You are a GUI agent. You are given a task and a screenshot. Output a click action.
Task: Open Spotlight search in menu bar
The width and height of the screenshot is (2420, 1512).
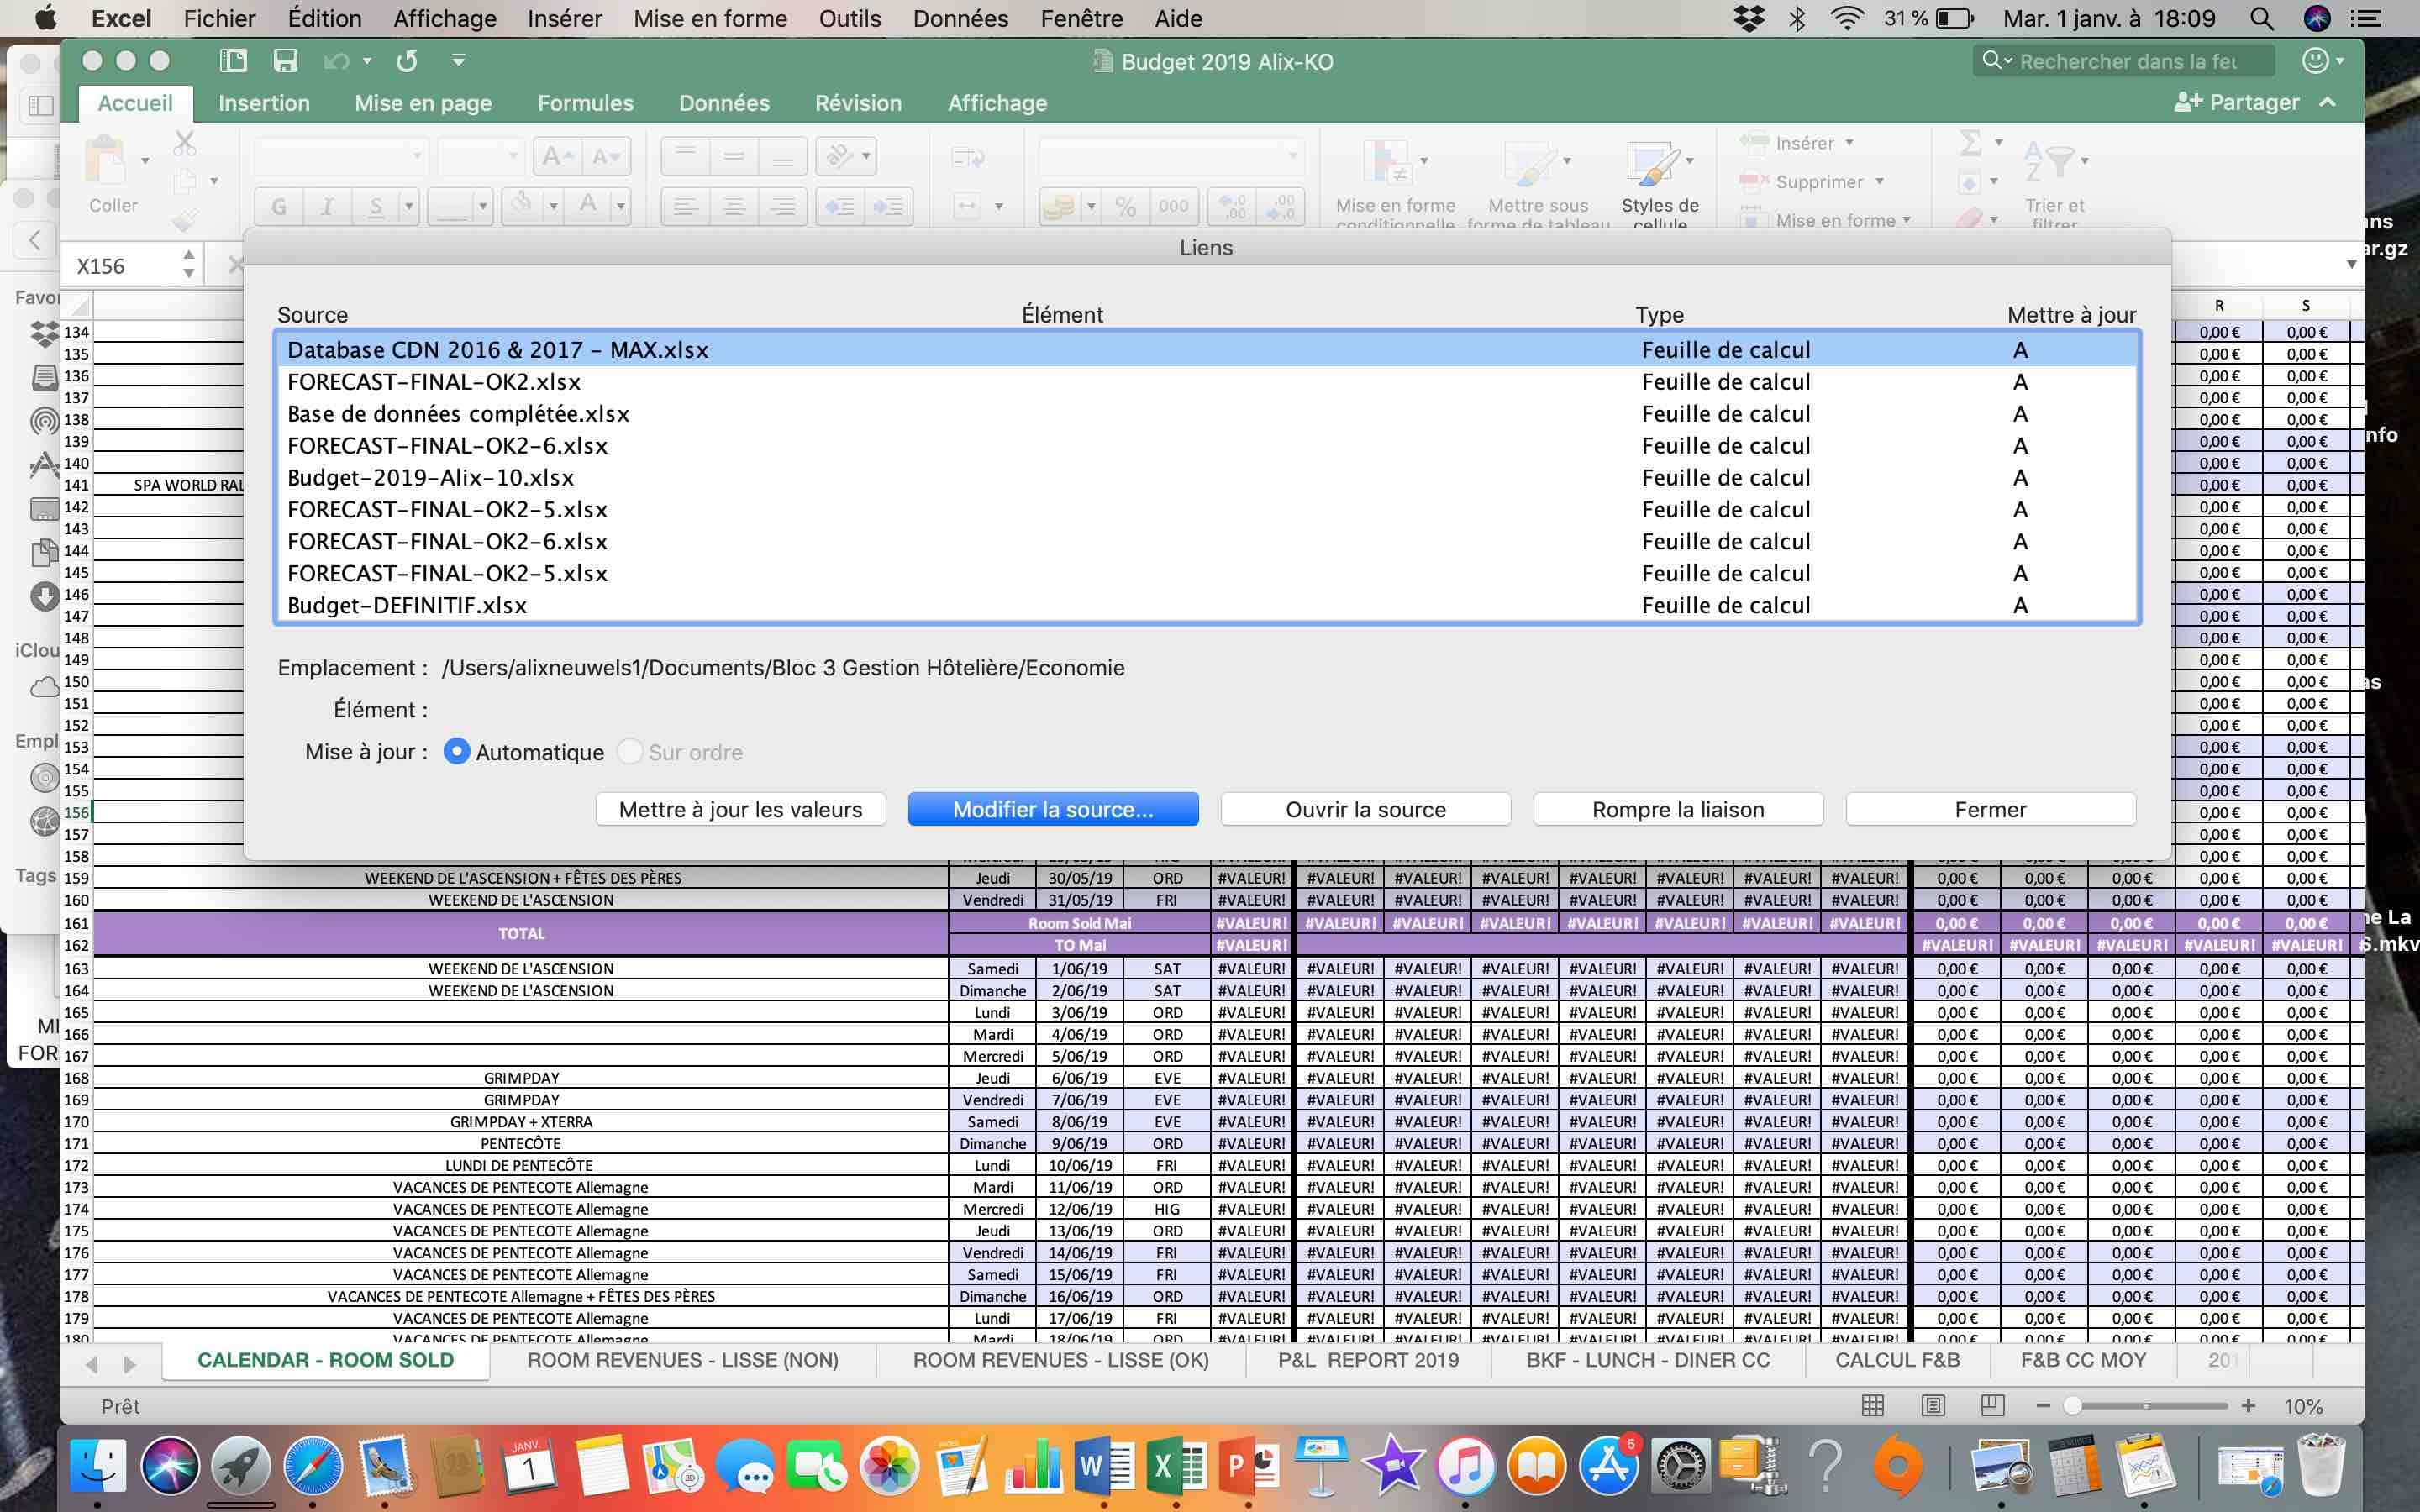(2262, 18)
